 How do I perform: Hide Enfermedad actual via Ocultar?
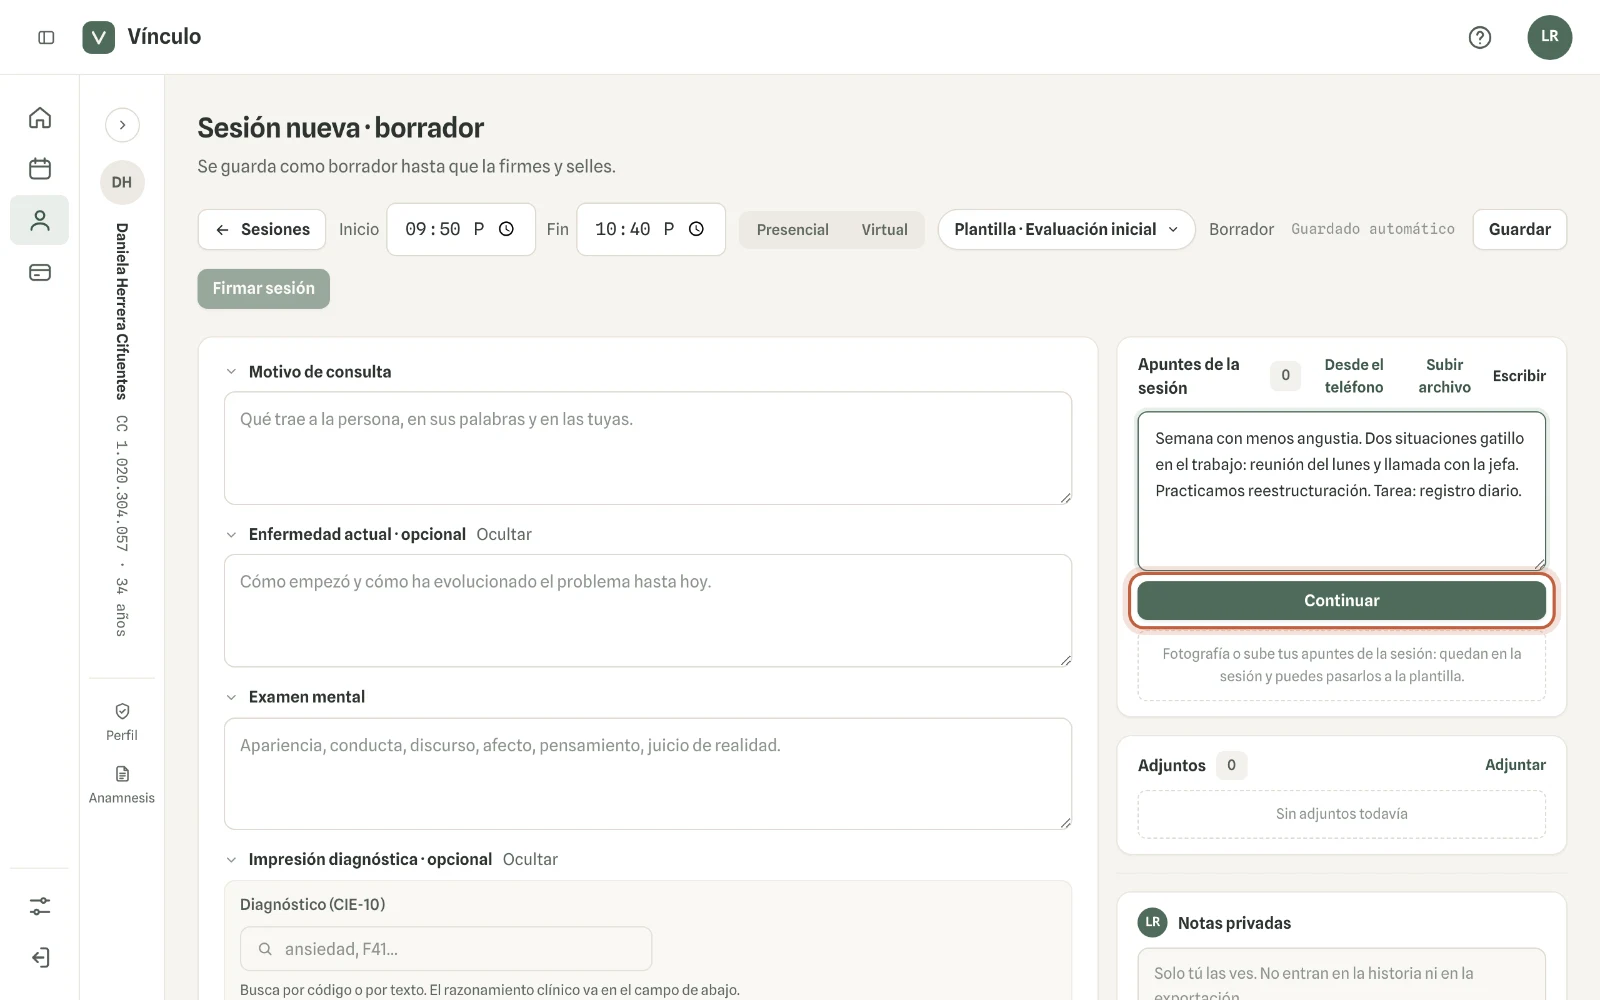point(504,535)
